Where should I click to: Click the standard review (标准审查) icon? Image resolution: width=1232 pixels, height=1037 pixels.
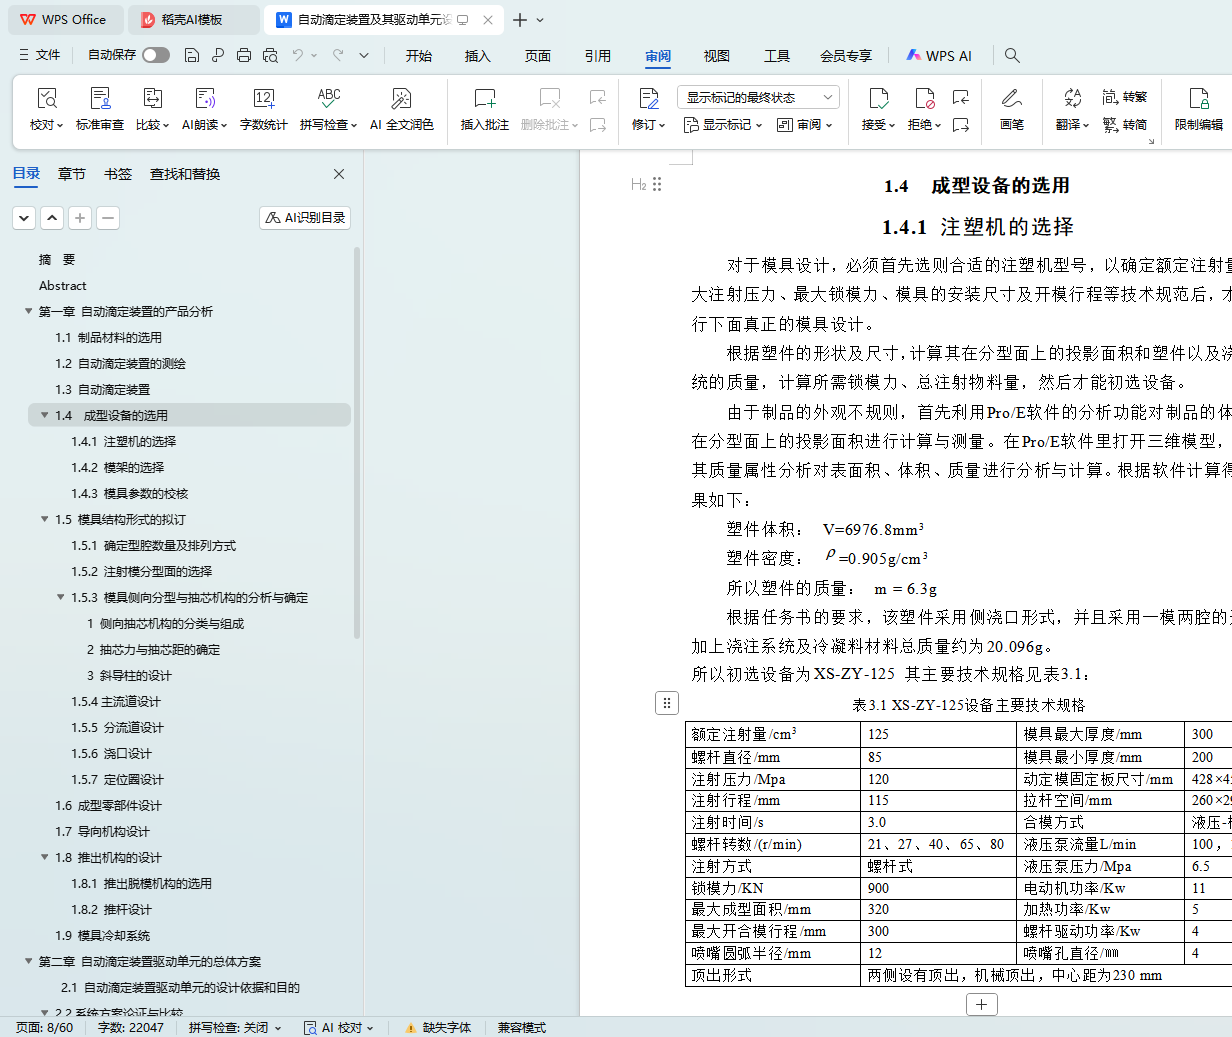coord(100,99)
